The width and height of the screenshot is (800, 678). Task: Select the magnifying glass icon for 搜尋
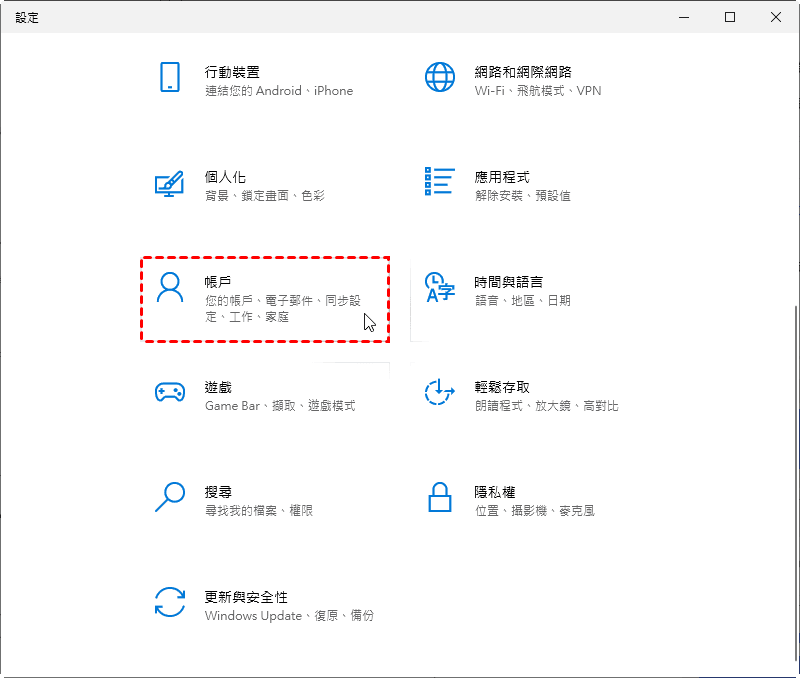169,497
